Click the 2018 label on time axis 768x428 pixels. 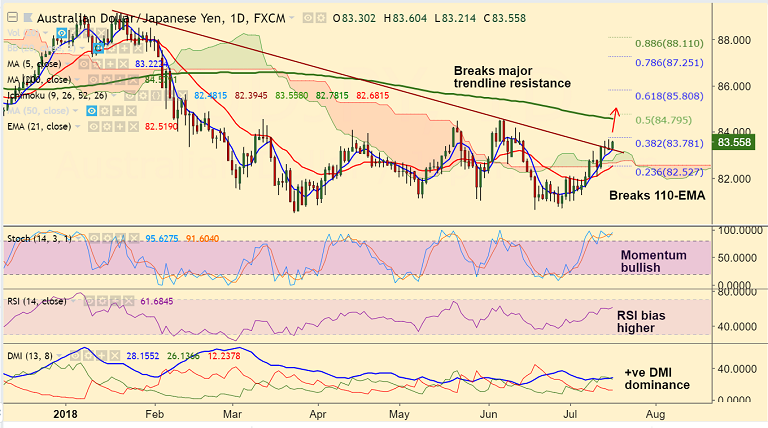pyautogui.click(x=65, y=414)
